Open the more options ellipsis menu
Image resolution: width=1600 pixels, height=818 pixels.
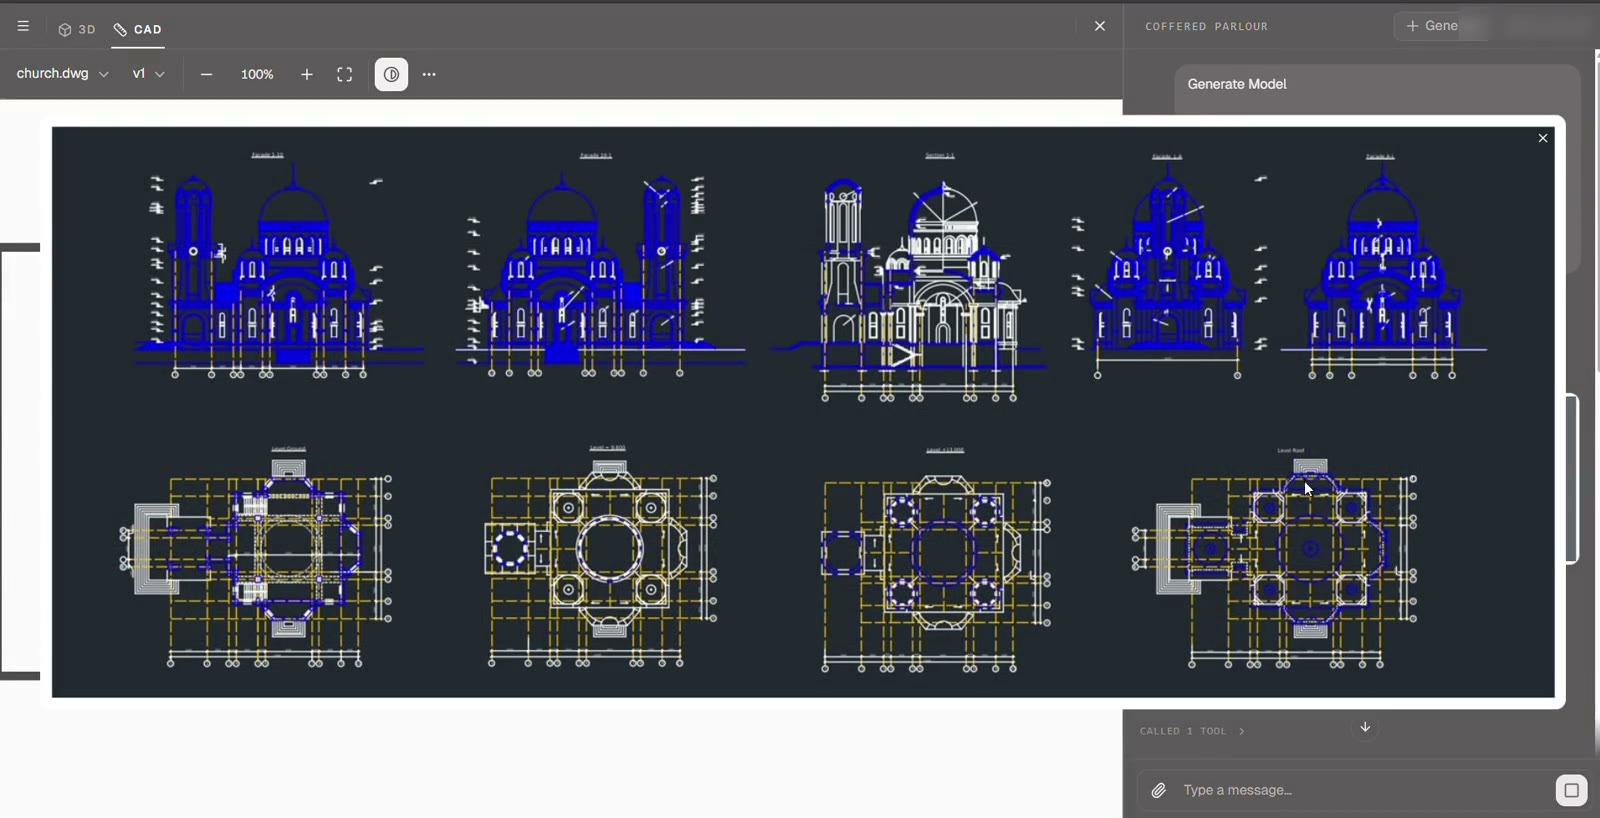[429, 74]
